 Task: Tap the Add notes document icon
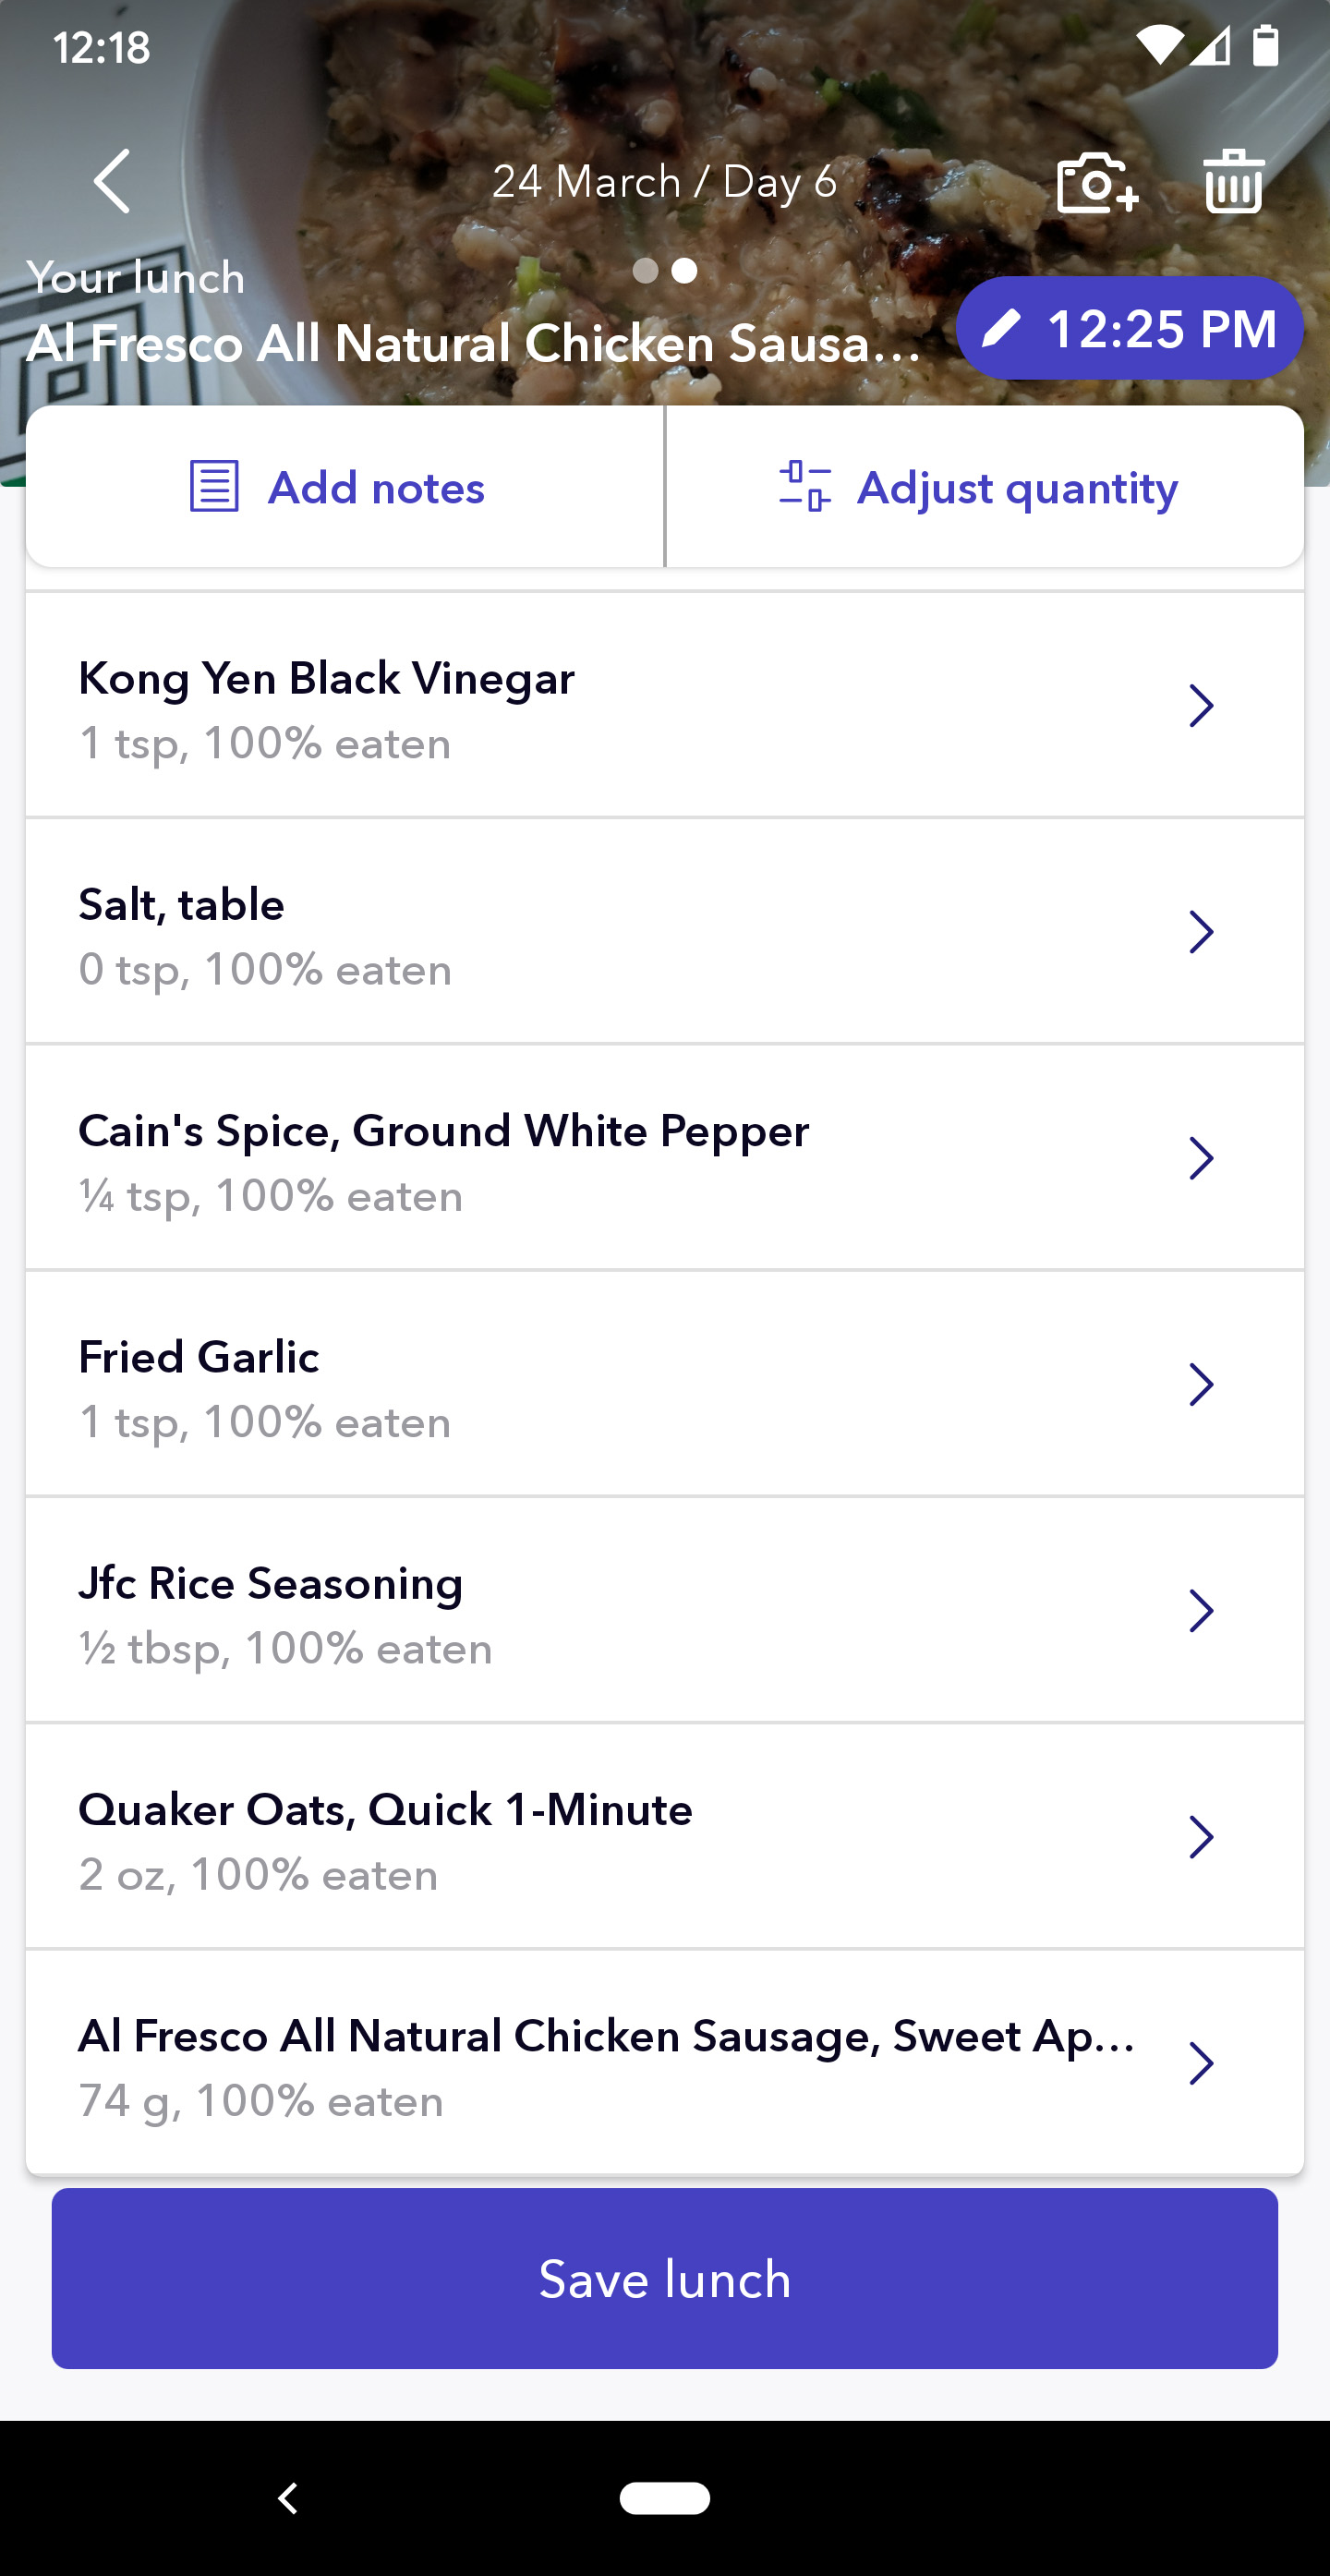point(214,487)
